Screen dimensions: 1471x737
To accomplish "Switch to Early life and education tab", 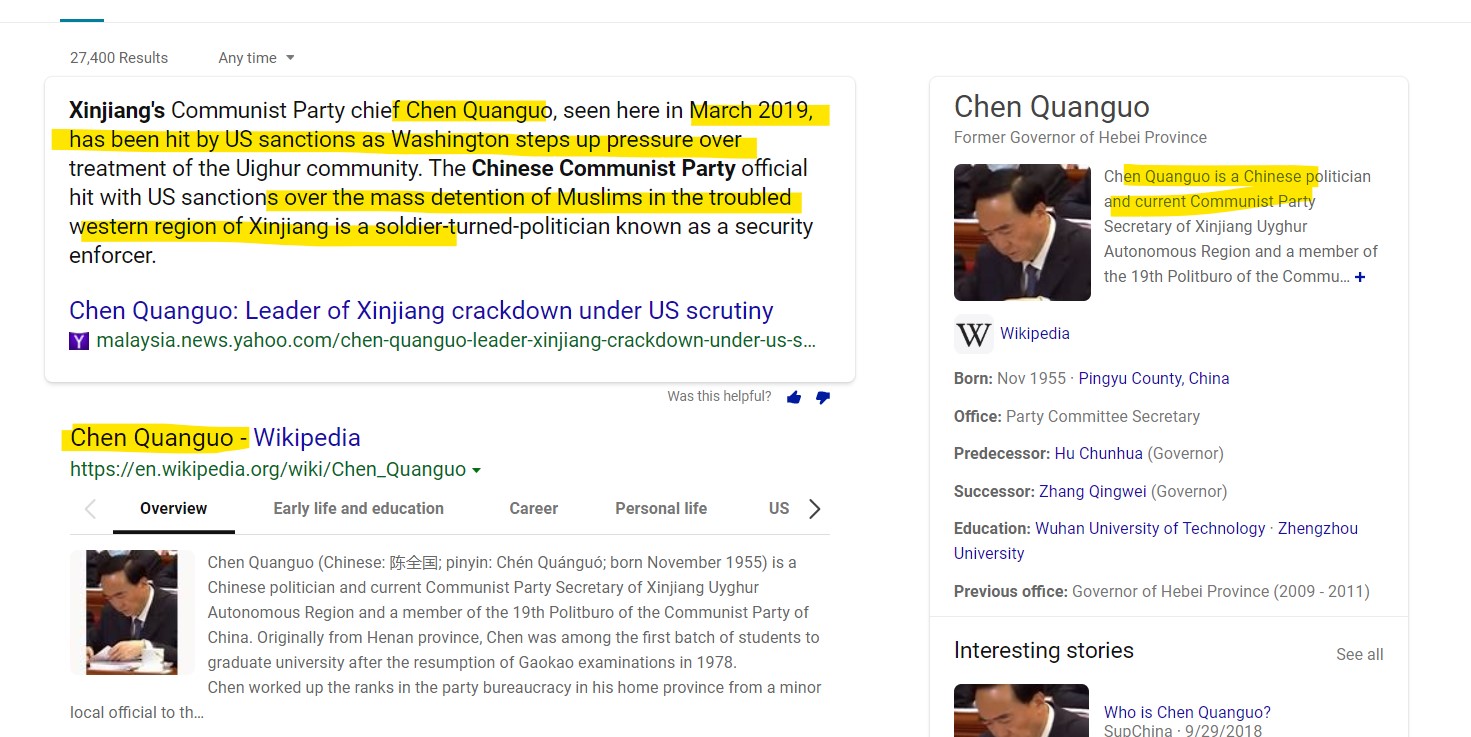I will click(x=358, y=509).
